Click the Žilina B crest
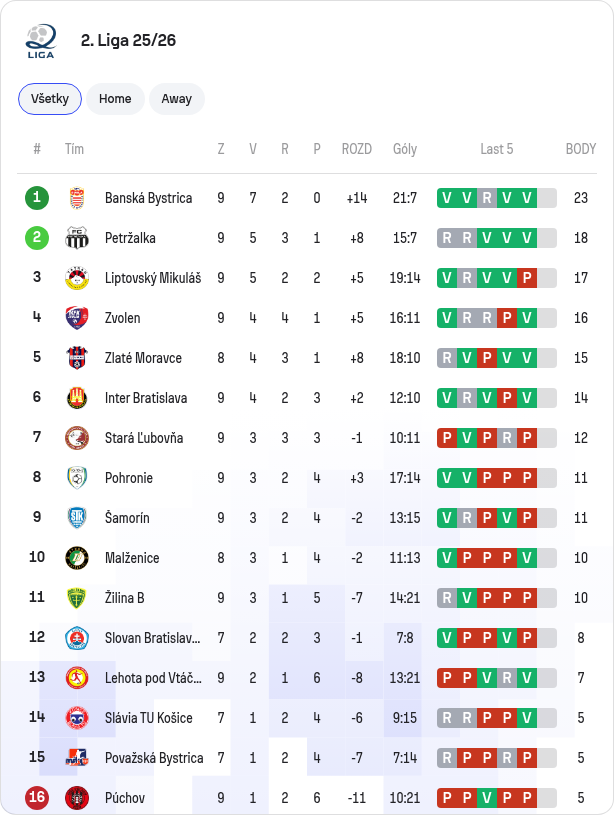 coord(77,598)
